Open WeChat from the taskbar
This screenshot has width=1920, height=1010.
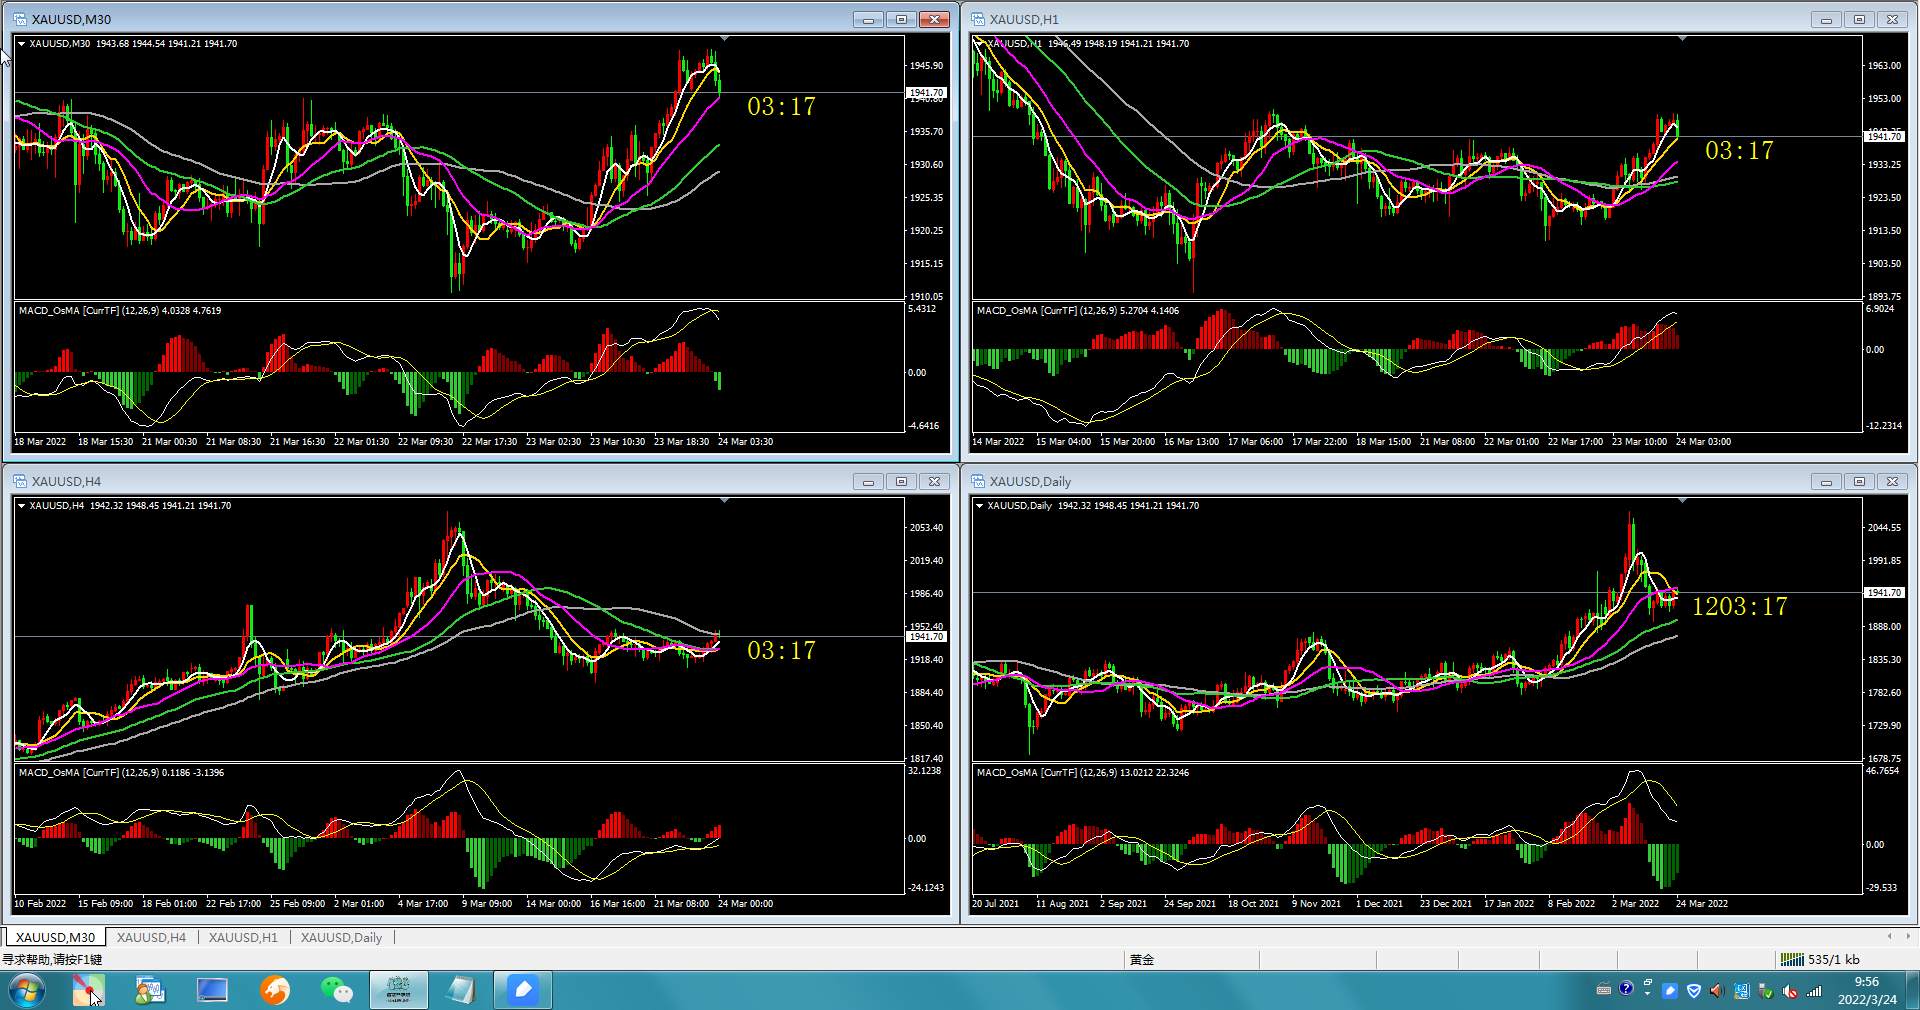[336, 990]
